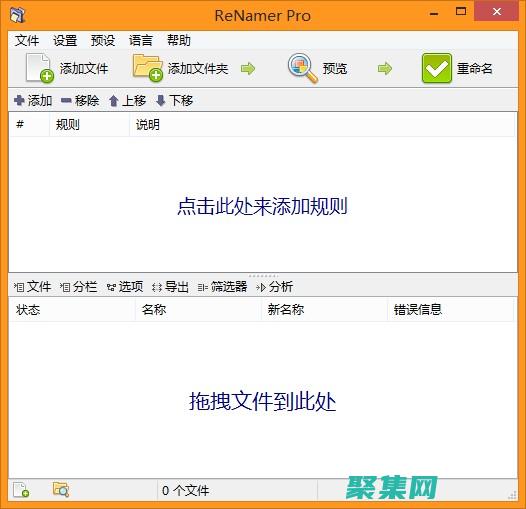Open the 语言 menu
The width and height of the screenshot is (526, 509).
(x=141, y=41)
